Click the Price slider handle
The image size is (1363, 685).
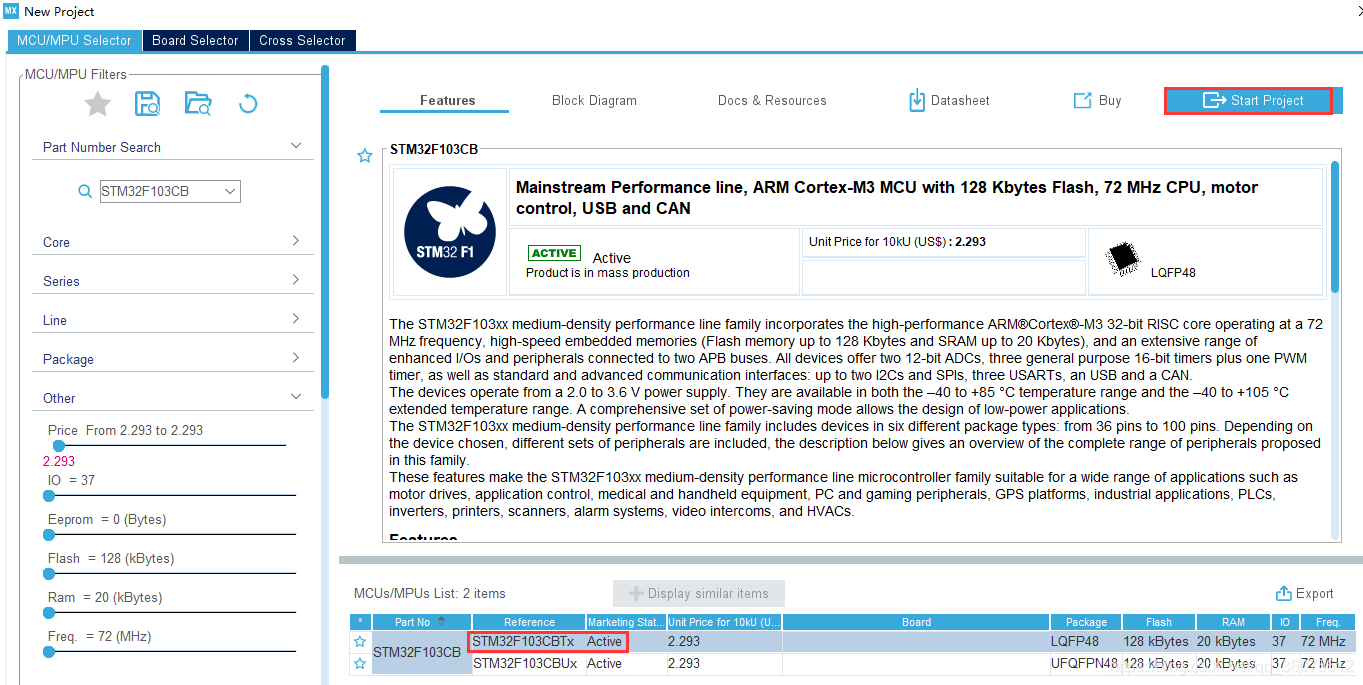(x=59, y=445)
